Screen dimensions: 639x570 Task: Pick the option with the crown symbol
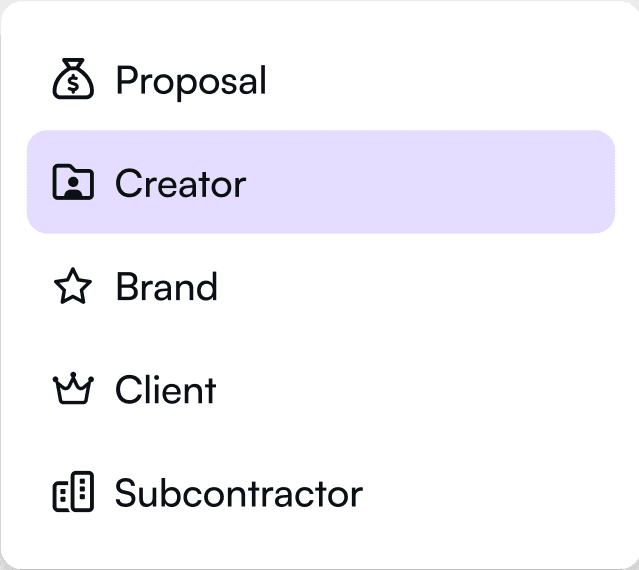(321, 389)
